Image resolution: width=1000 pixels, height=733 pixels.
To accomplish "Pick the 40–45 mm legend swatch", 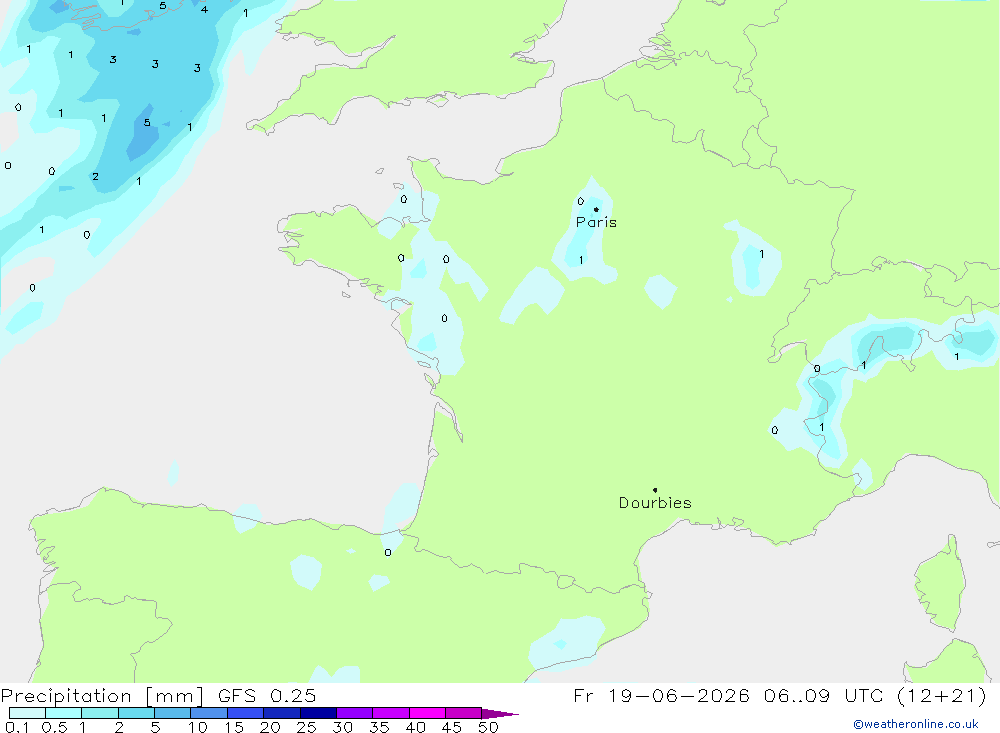I will click(427, 713).
